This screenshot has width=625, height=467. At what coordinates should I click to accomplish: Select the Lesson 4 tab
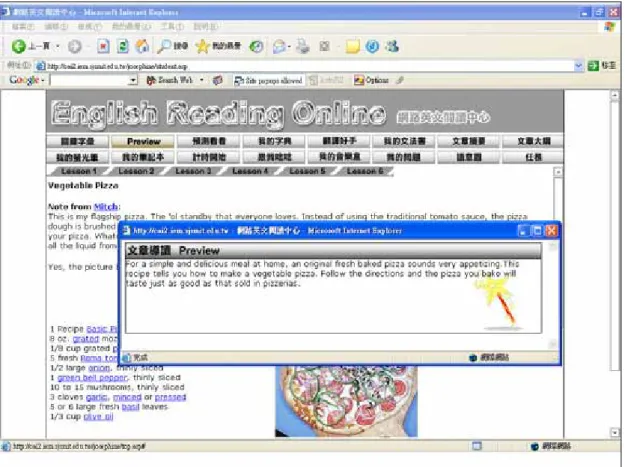pyautogui.click(x=250, y=171)
